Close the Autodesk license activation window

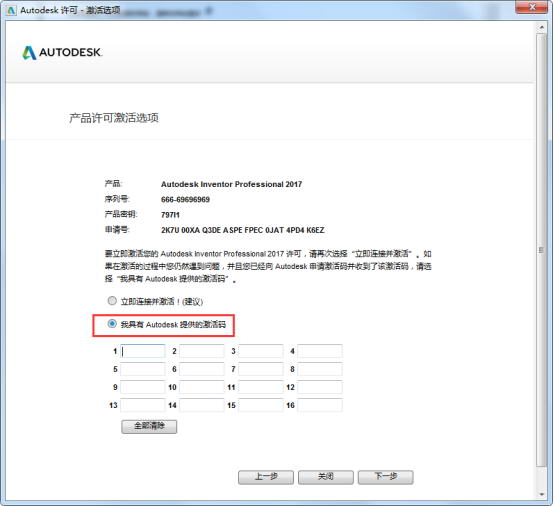(532, 7)
